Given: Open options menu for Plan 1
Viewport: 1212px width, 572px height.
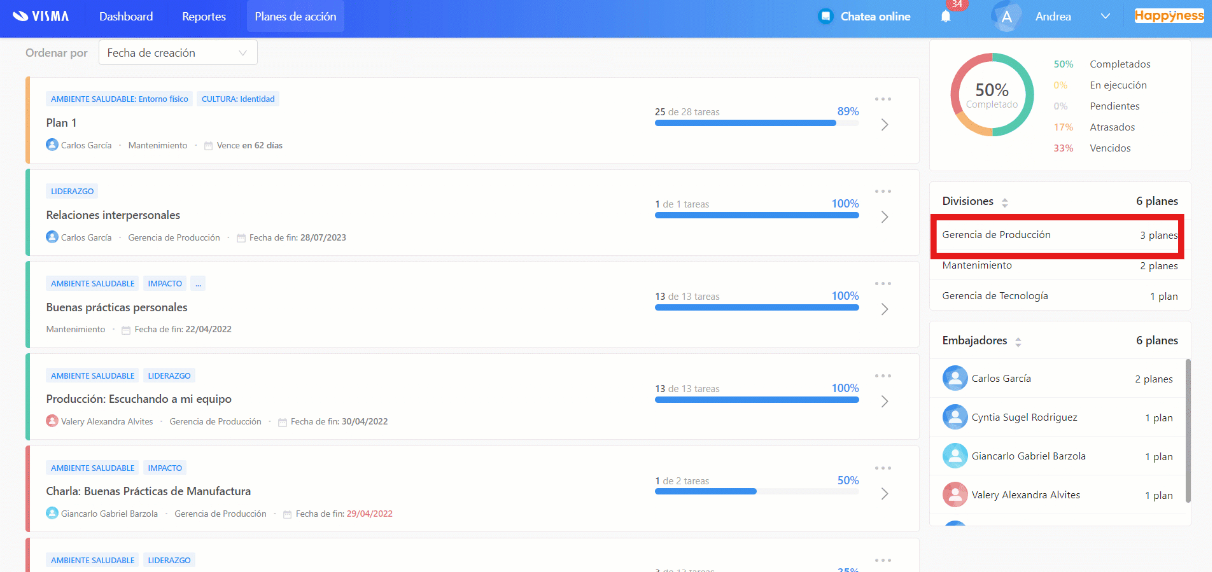Looking at the screenshot, I should [883, 99].
